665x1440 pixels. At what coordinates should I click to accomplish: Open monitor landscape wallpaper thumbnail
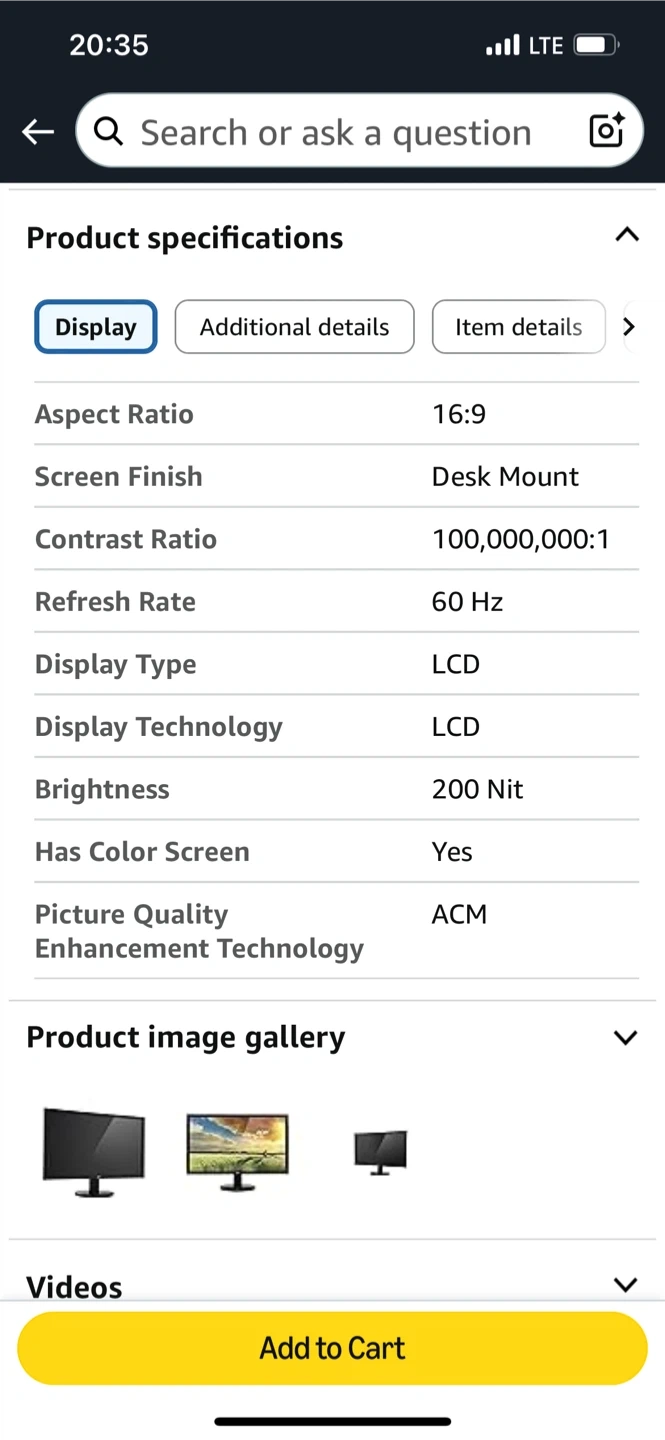[237, 1151]
